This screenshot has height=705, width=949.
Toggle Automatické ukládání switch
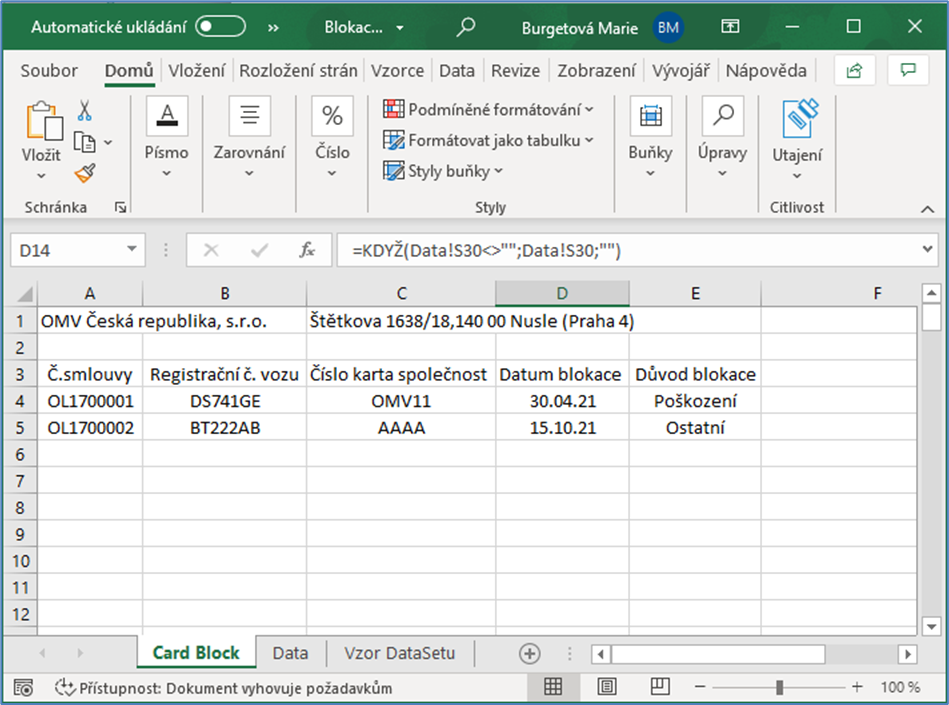(220, 28)
